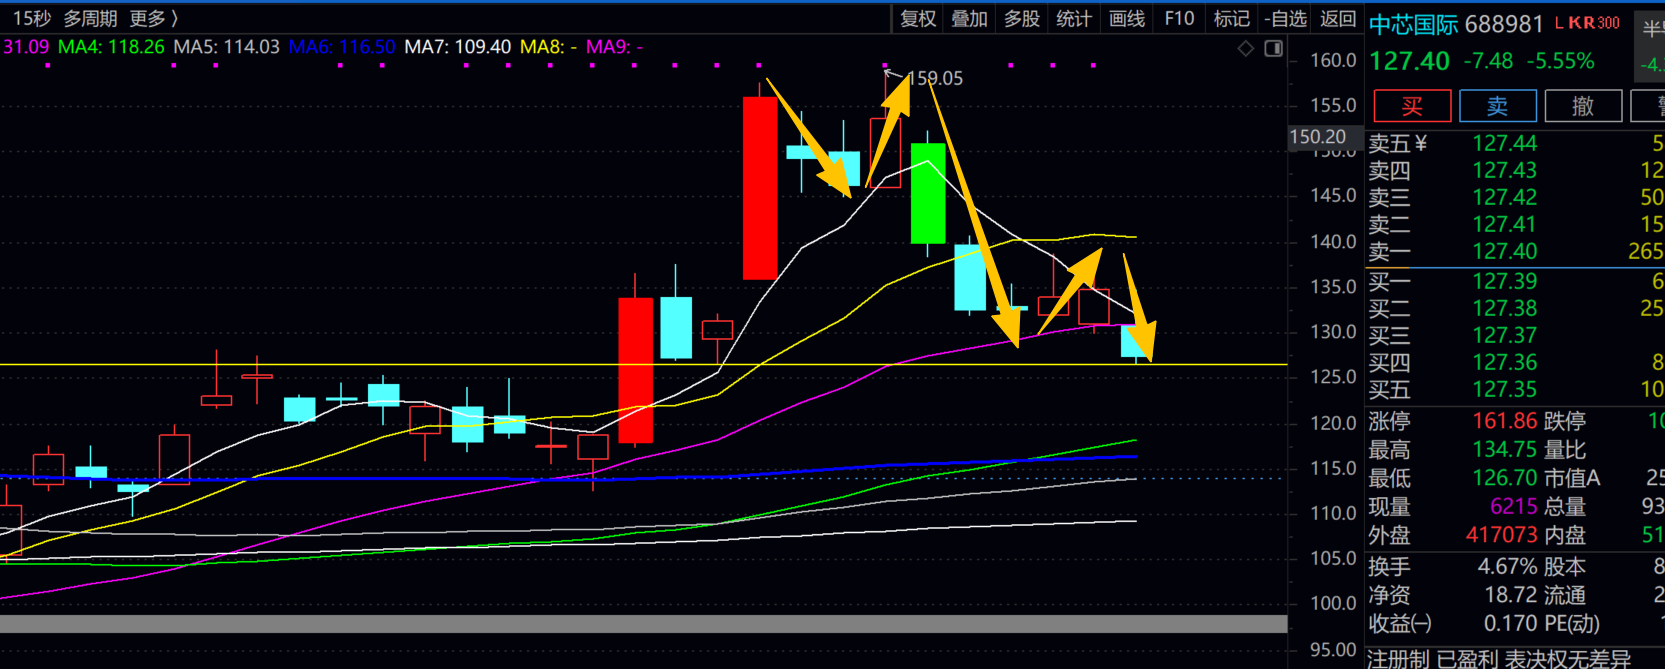This screenshot has width=1665, height=669.
Task: Click the 300 index tag icon
Action: (x=1608, y=23)
